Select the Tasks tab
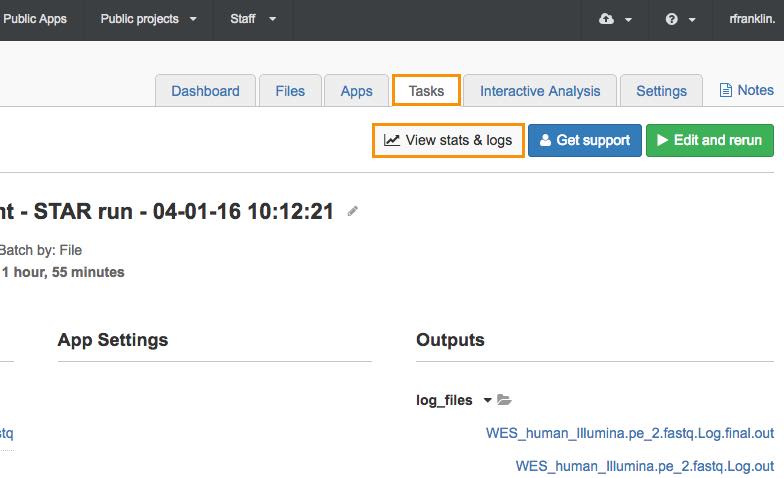Image resolution: width=784 pixels, height=478 pixels. 426,90
